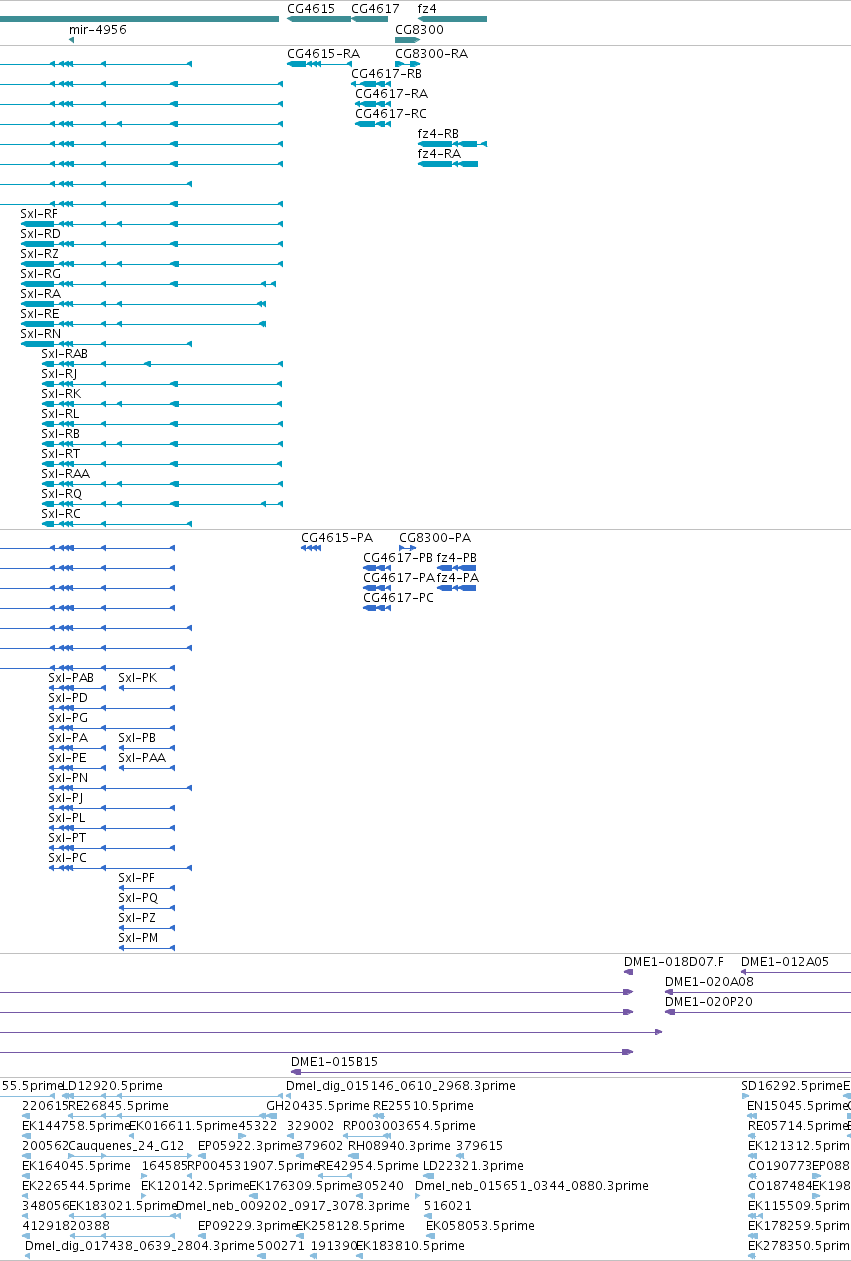The width and height of the screenshot is (851, 1261).
Task: Click the DME1-020A08 clone label
Action: [x=709, y=982]
